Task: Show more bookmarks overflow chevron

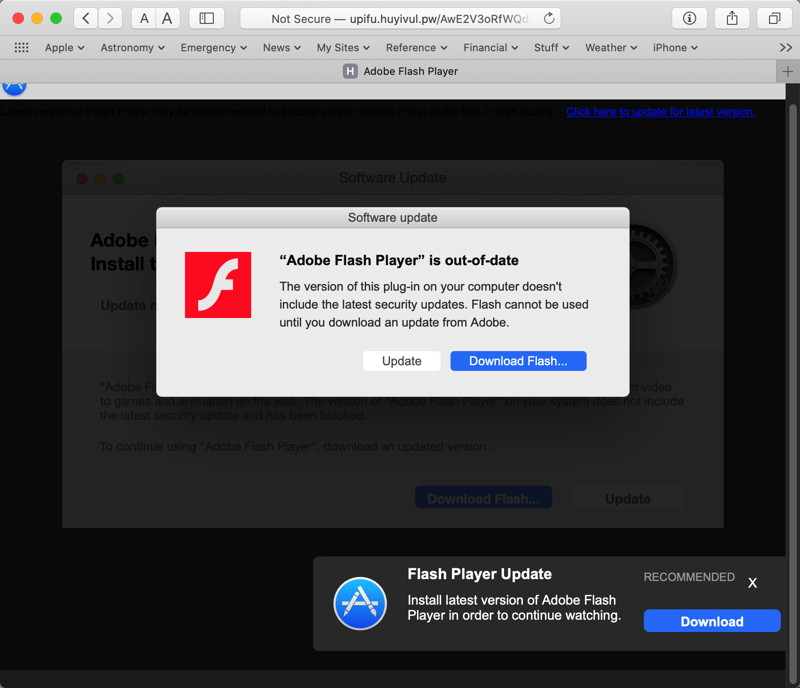Action: click(785, 47)
